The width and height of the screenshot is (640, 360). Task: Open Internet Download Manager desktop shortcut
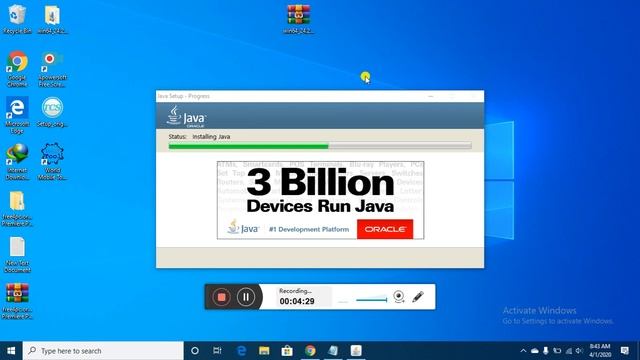pos(17,162)
